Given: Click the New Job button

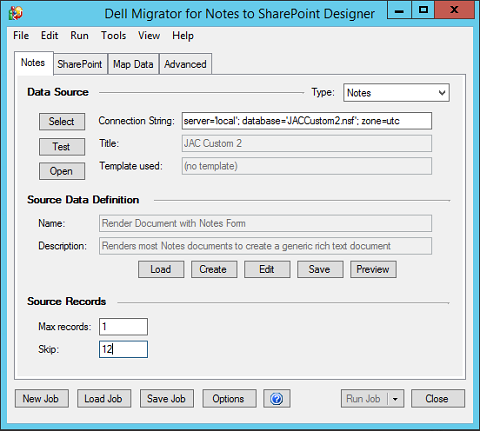Looking at the screenshot, I should pos(41,399).
